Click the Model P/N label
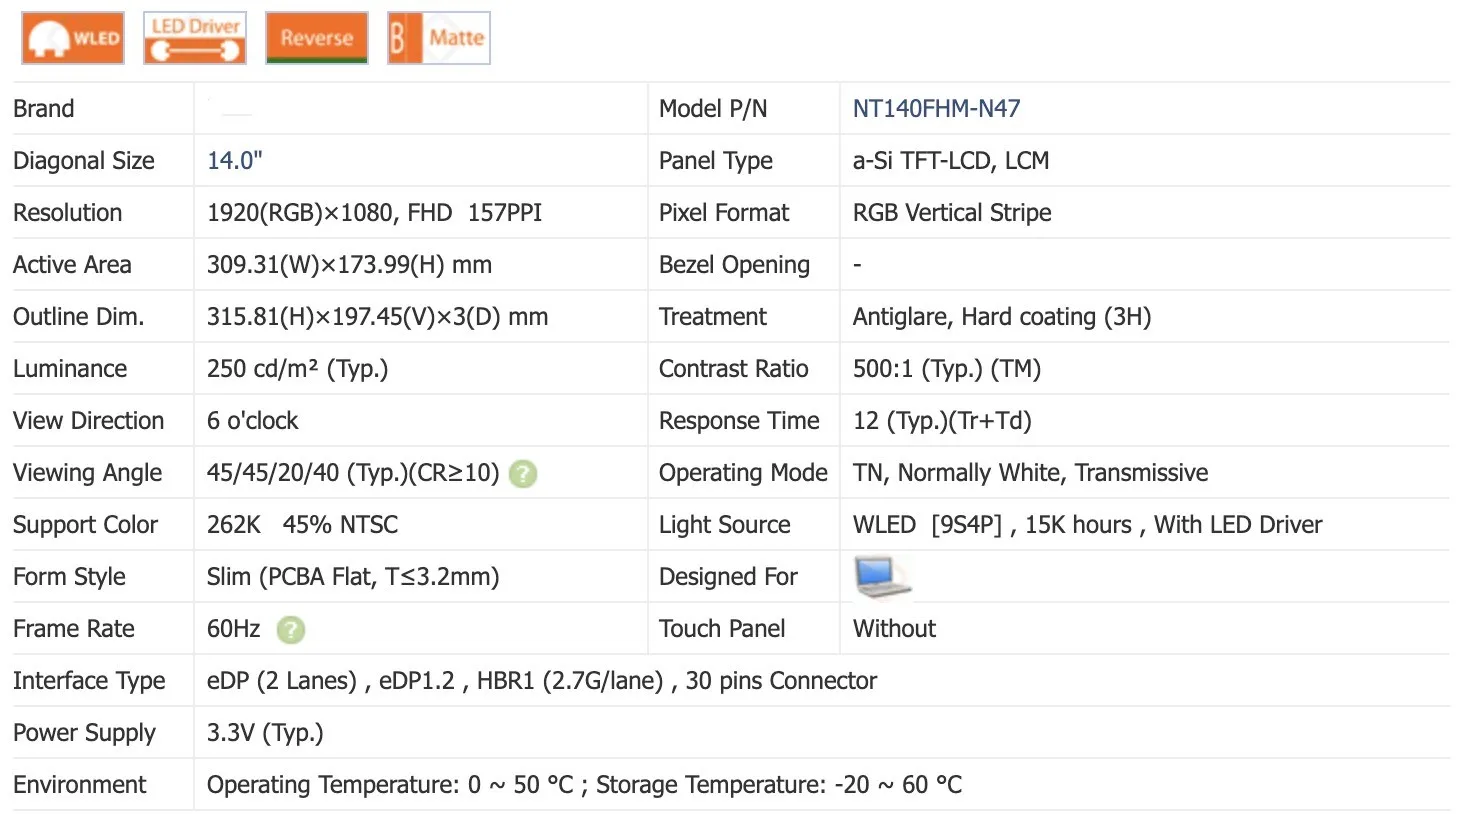This screenshot has height=814, width=1464. click(713, 109)
